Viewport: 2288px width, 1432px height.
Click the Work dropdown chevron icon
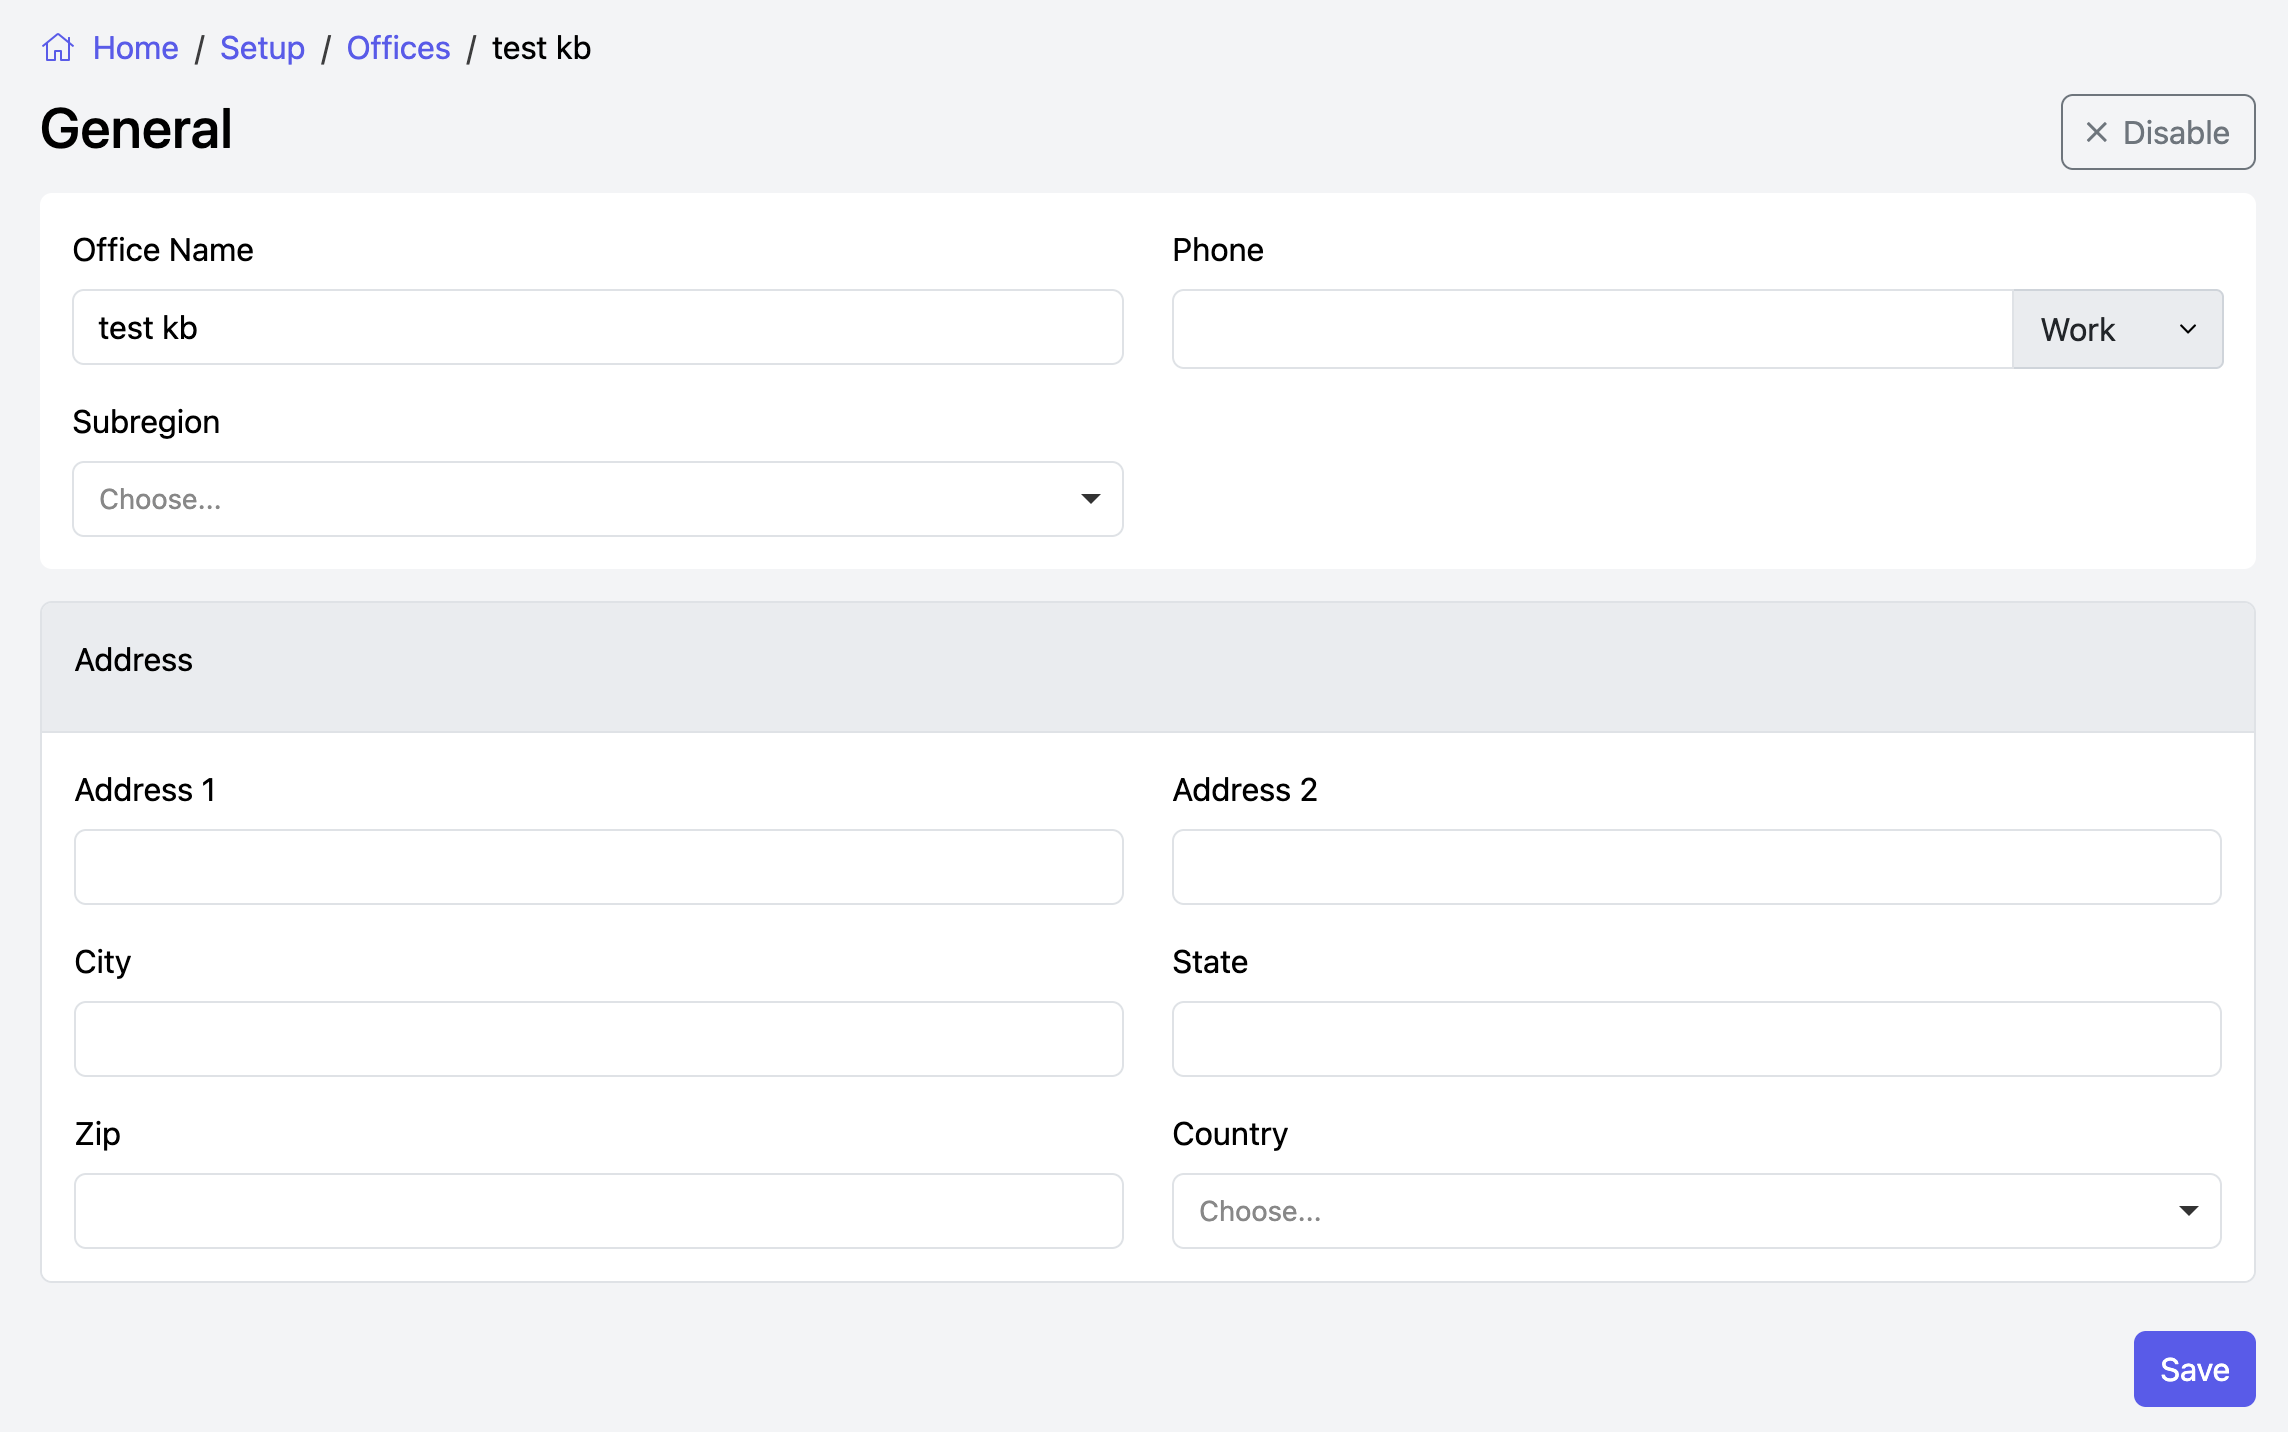pyautogui.click(x=2187, y=329)
